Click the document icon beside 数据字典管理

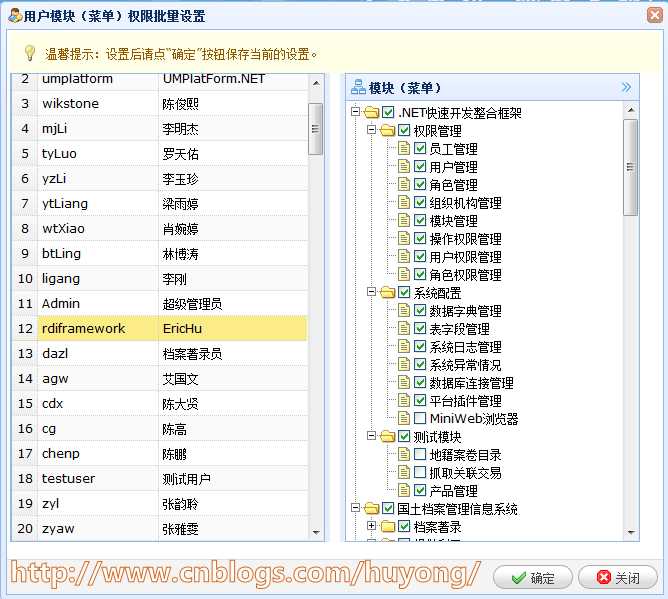(404, 310)
